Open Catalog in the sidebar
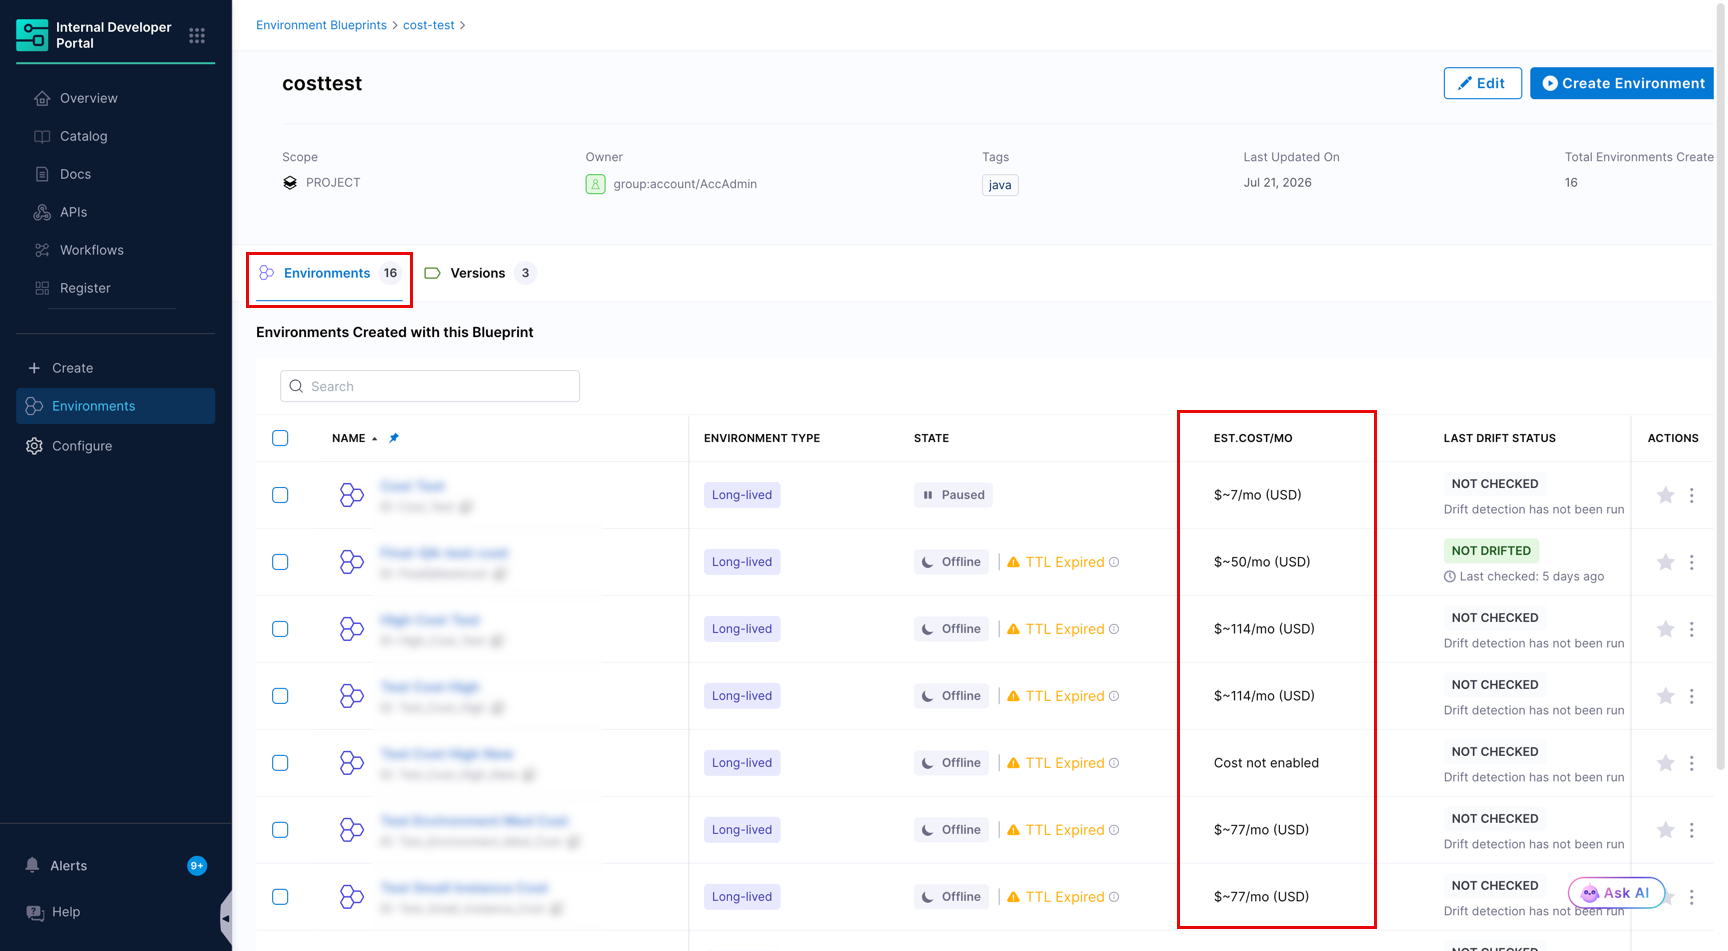The image size is (1728, 951). 83,136
